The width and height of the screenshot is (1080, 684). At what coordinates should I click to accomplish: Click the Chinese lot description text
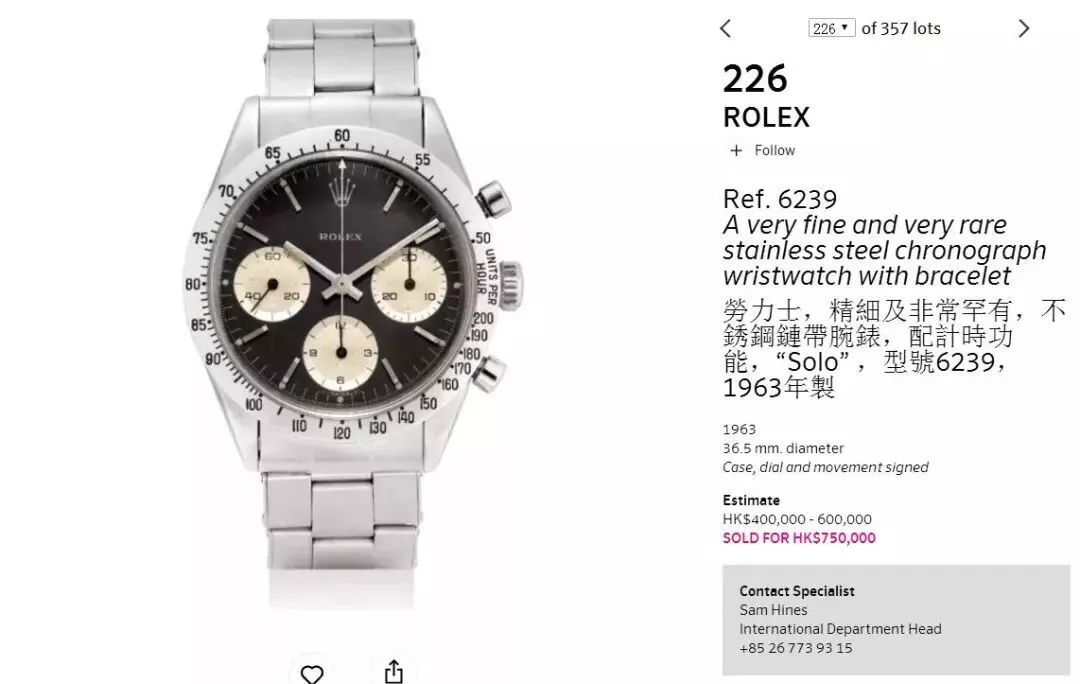(894, 349)
